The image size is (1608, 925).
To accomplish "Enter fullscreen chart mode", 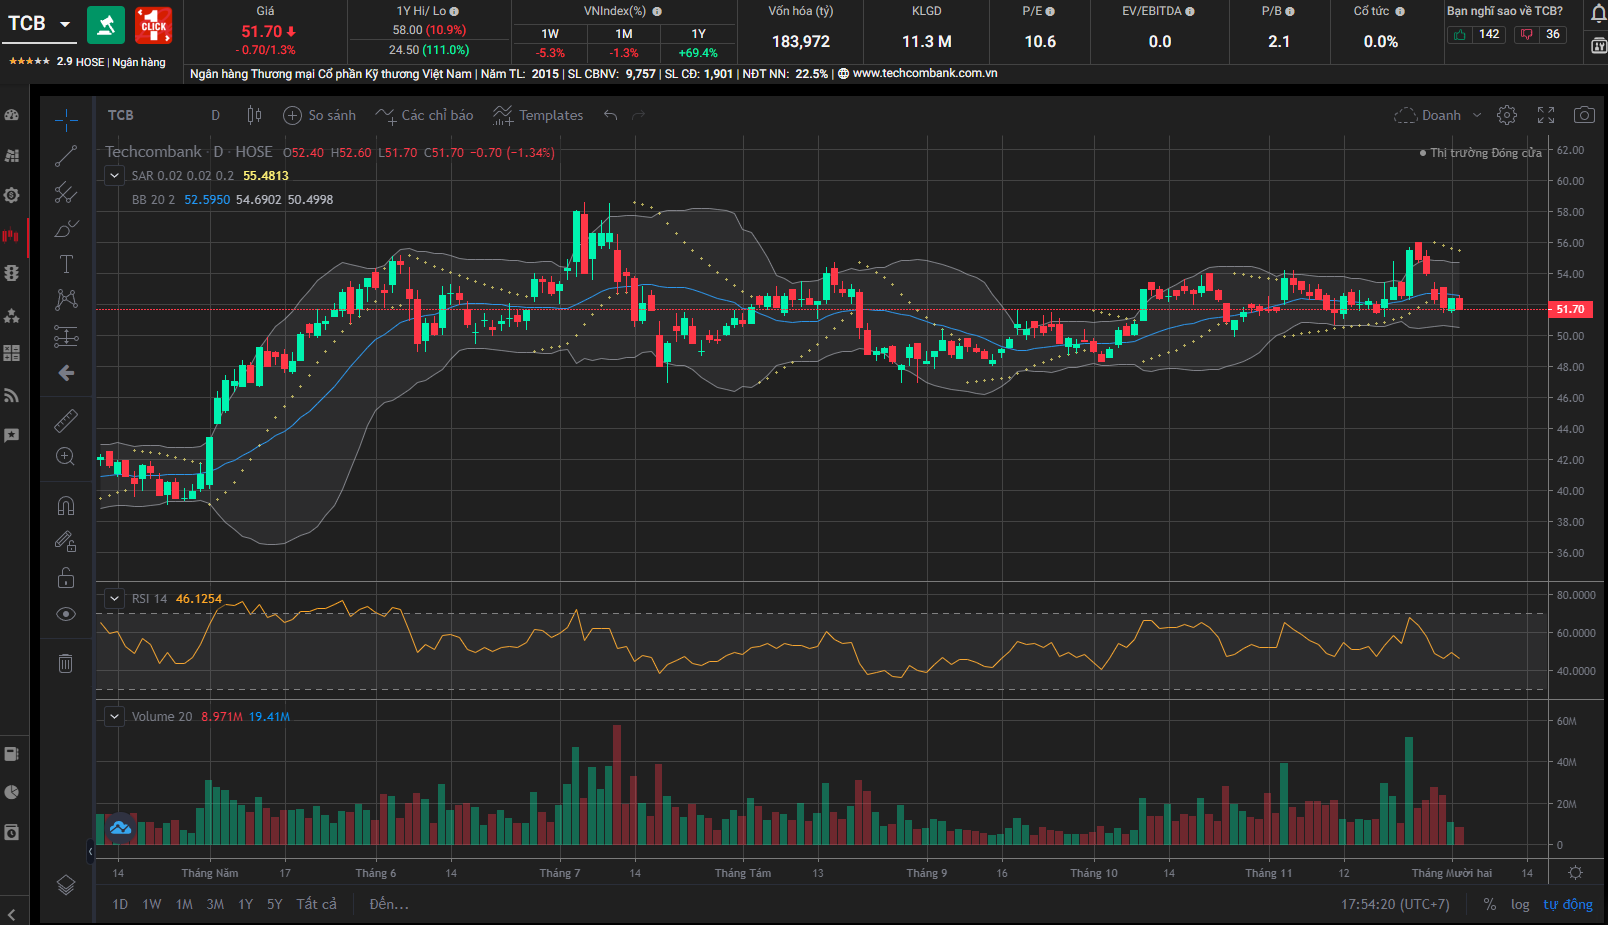I will click(x=1546, y=115).
